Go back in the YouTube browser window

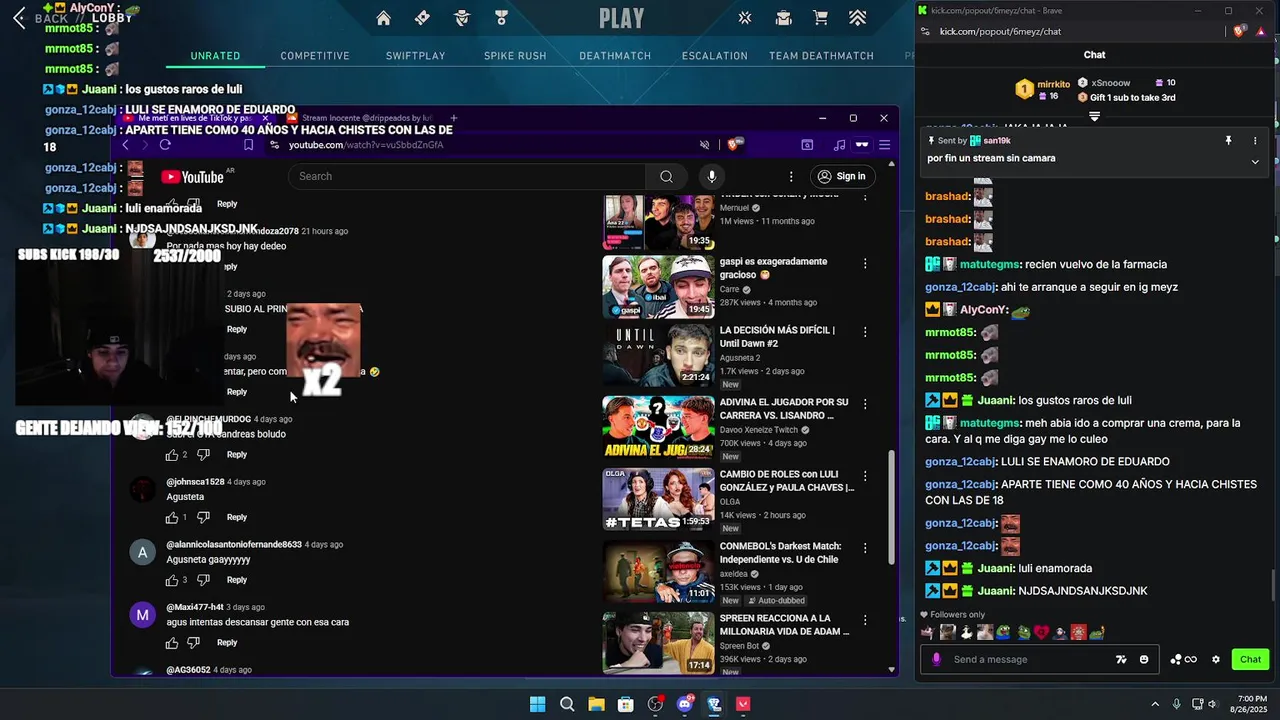(125, 145)
